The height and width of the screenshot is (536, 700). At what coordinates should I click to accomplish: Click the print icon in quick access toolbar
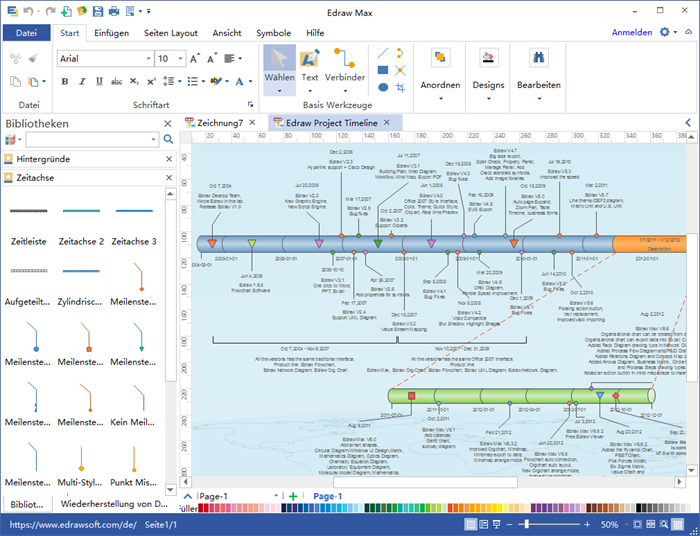coord(114,11)
